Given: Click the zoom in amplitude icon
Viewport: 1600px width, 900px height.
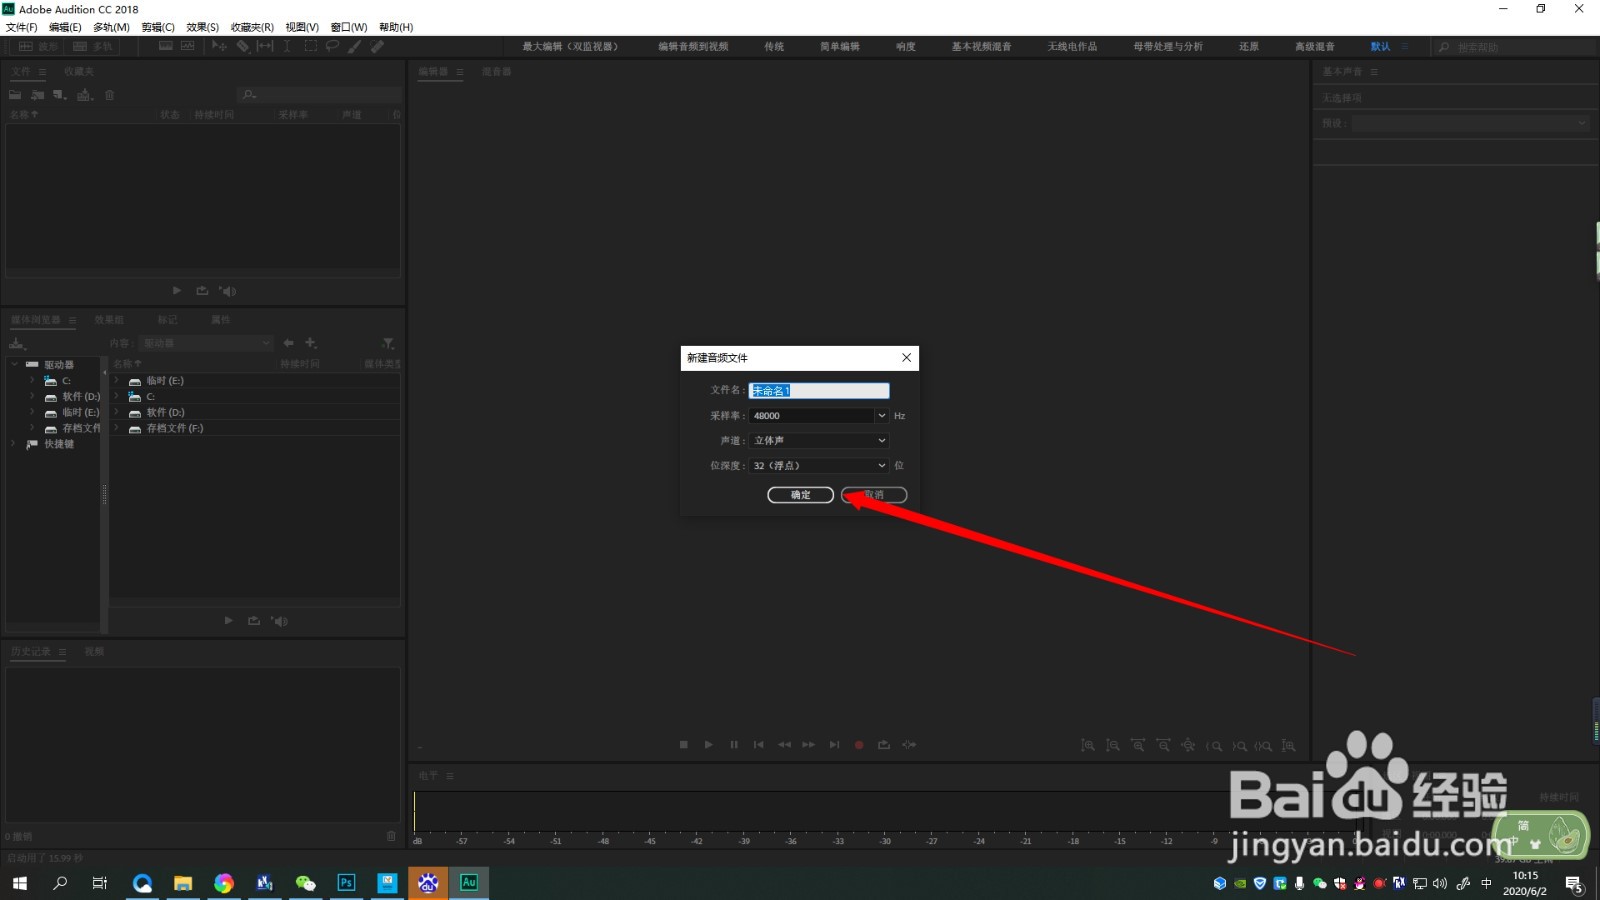Looking at the screenshot, I should (x=1088, y=746).
